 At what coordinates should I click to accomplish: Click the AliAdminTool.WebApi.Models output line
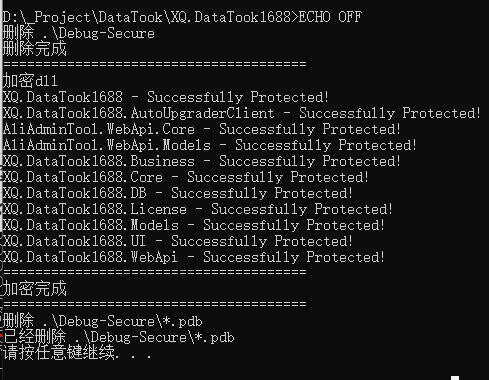(210, 145)
